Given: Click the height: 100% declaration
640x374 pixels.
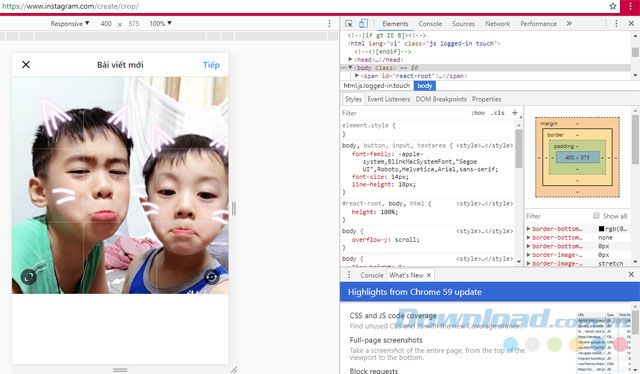Looking at the screenshot, I should 374,212.
